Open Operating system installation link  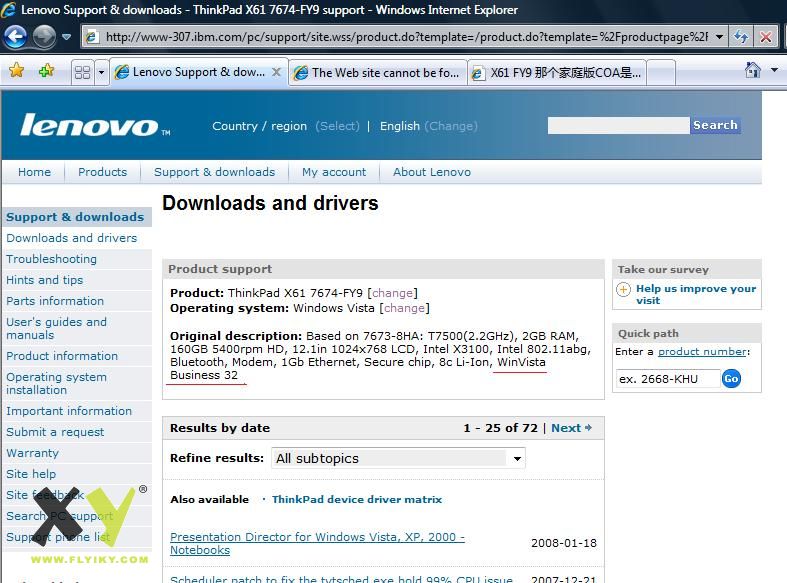(56, 383)
